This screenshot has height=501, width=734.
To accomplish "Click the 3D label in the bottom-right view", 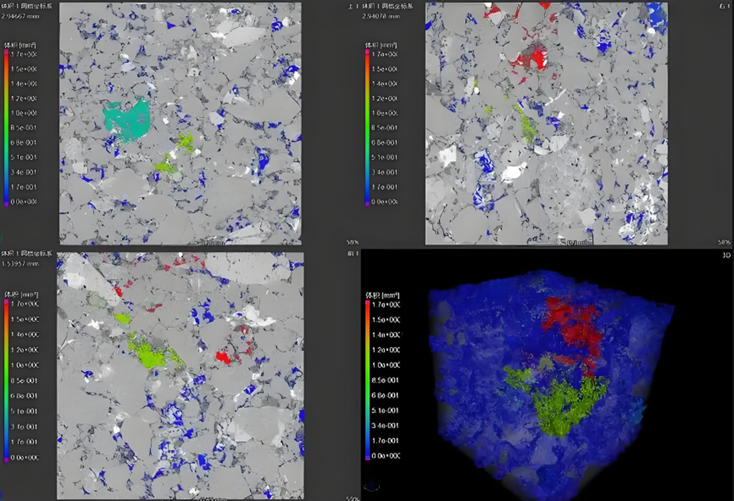I will click(x=724, y=255).
